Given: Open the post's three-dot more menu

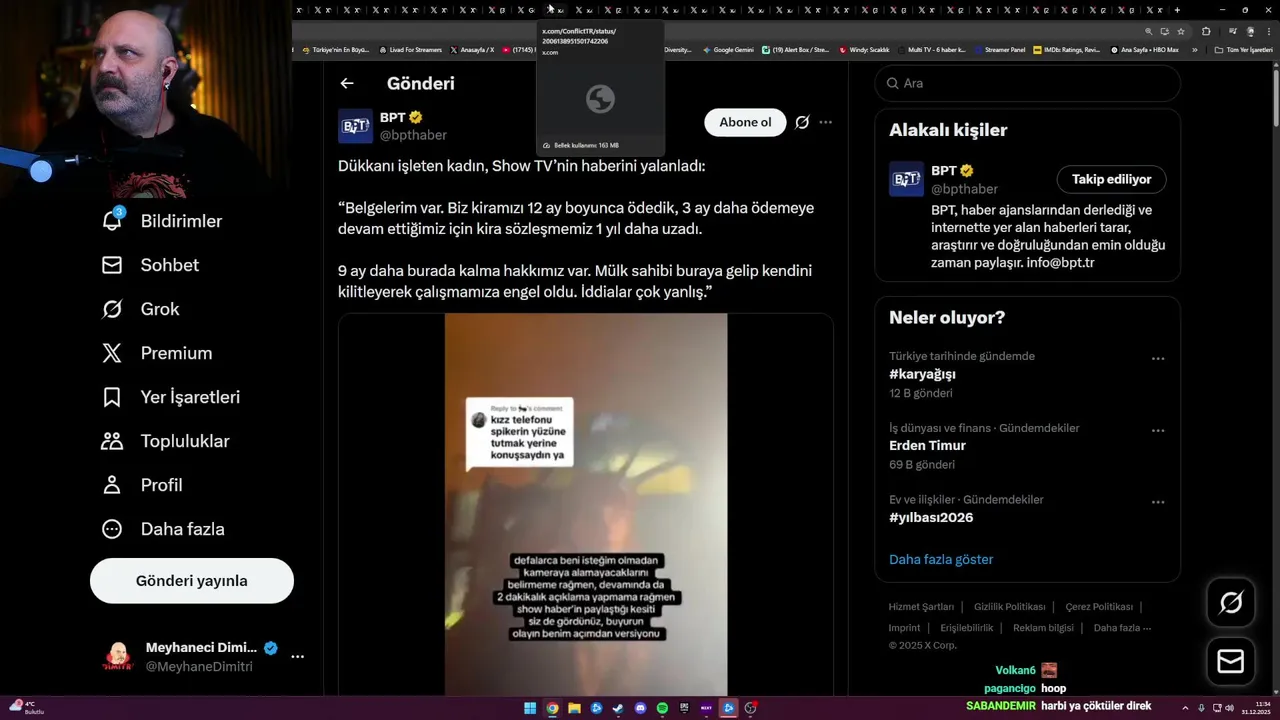Looking at the screenshot, I should point(825,122).
